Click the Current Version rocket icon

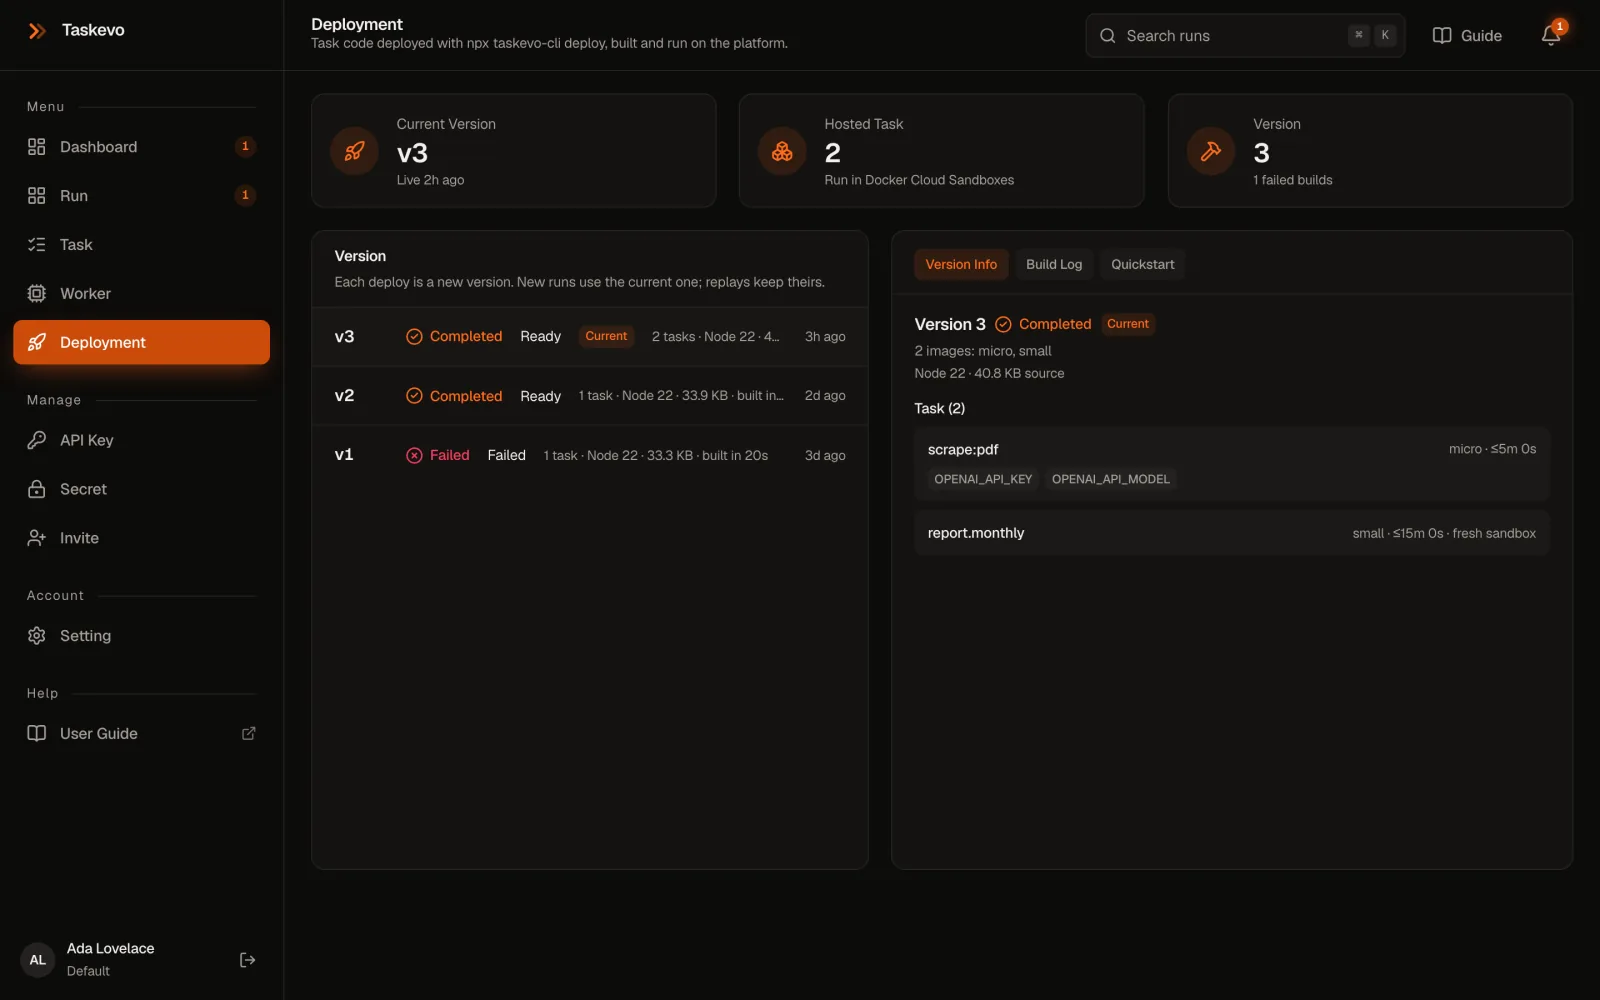pos(355,151)
